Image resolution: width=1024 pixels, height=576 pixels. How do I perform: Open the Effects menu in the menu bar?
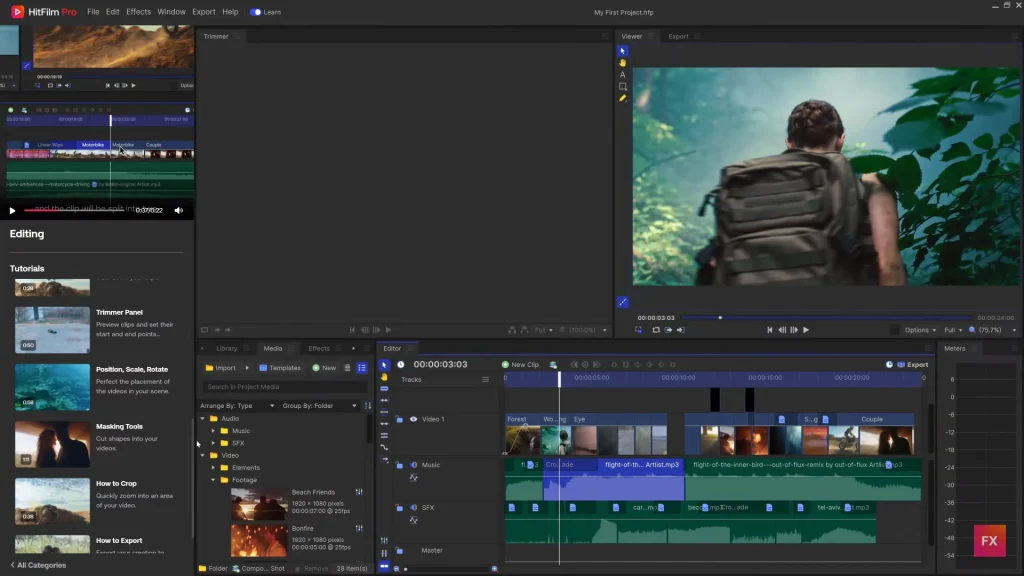point(138,12)
